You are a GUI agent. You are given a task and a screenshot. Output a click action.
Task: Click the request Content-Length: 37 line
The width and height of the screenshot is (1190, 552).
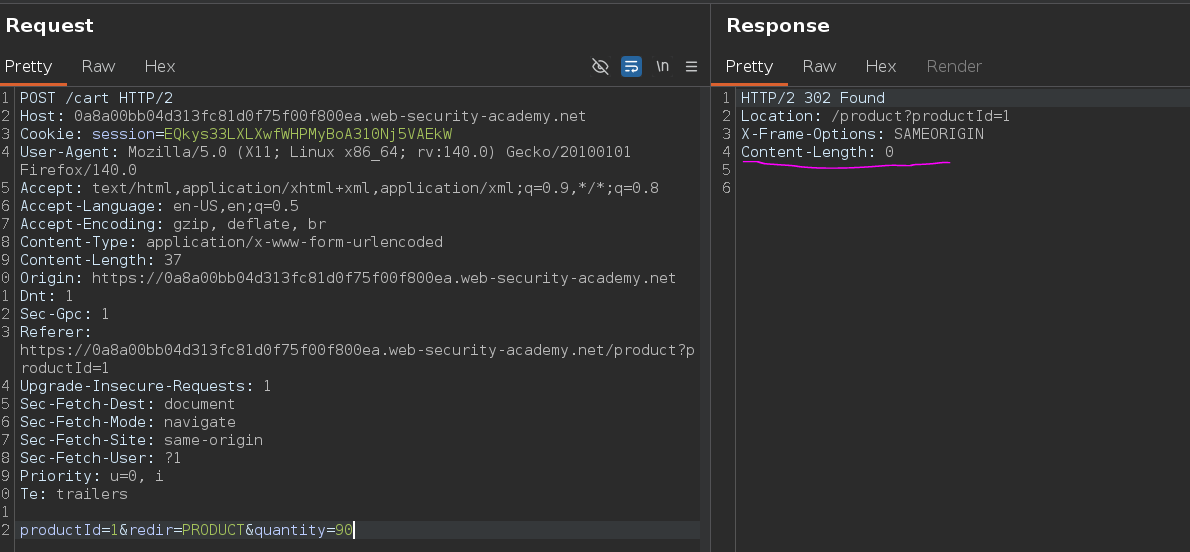[x=101, y=260]
